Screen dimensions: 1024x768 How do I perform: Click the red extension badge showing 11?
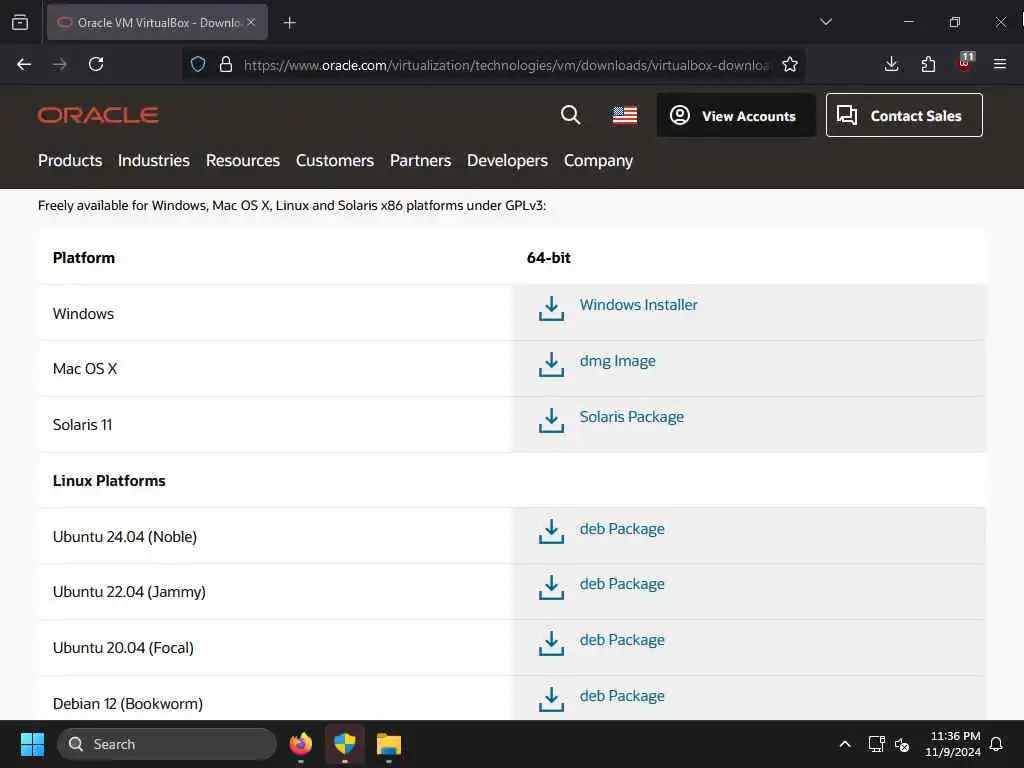tap(965, 62)
